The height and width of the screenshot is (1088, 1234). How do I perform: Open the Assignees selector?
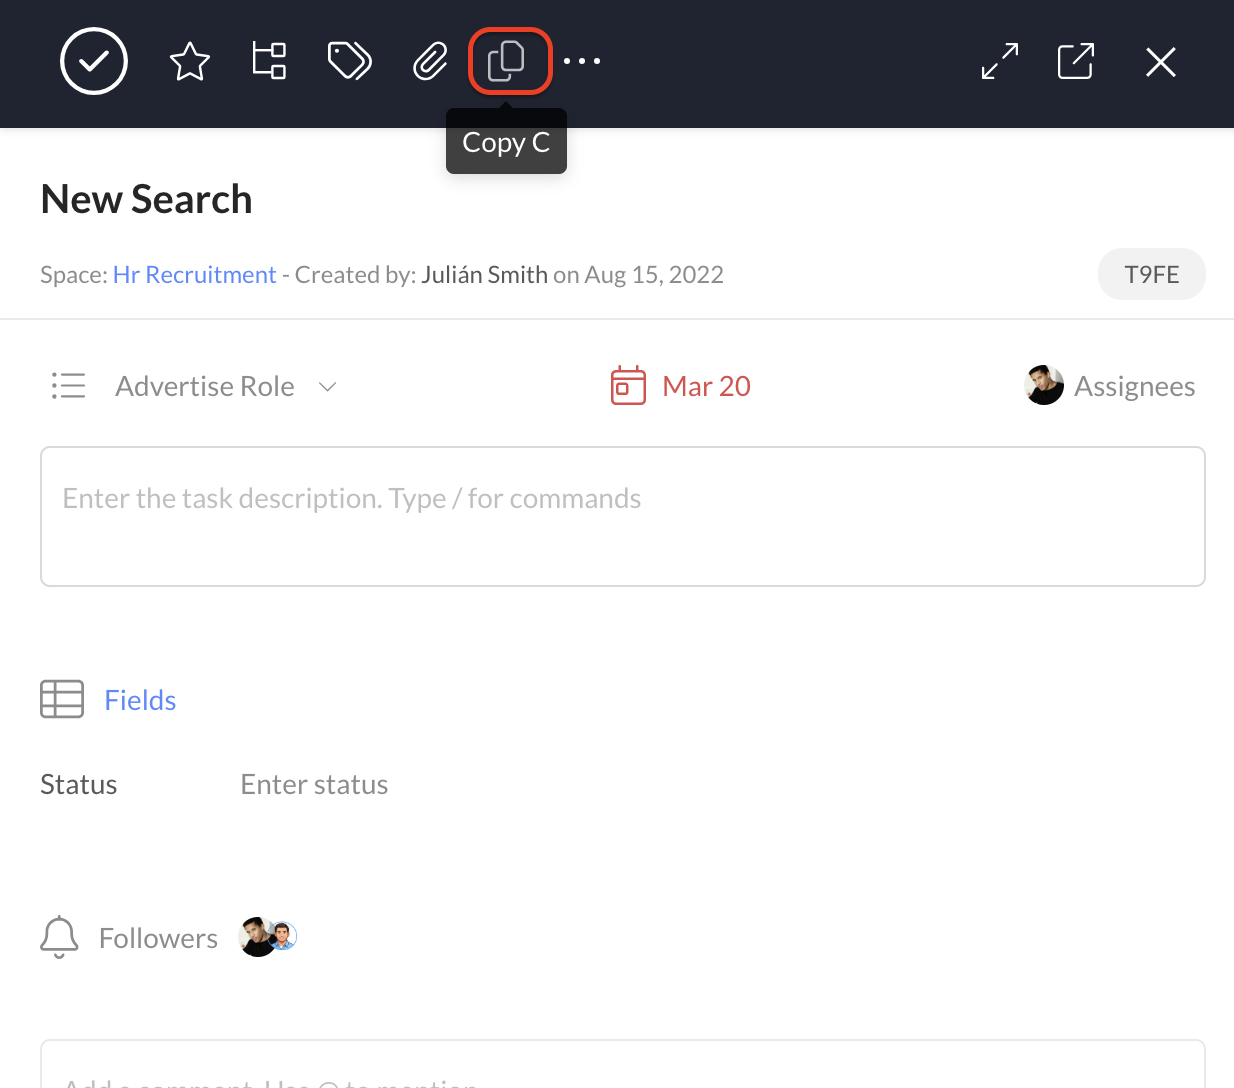coord(1135,386)
